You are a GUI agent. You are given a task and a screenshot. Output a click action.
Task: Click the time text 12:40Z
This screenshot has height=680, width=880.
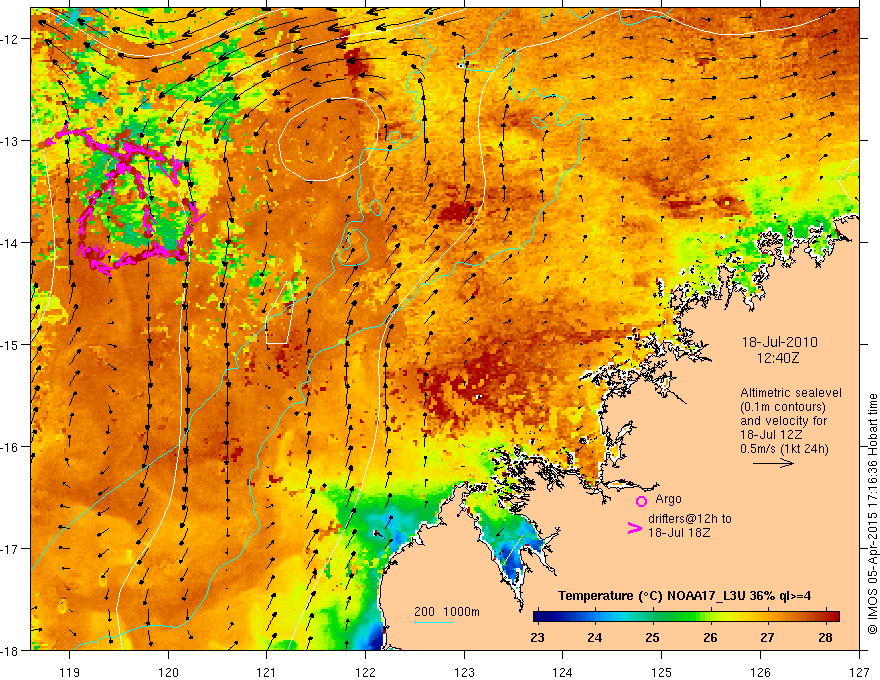[778, 358]
